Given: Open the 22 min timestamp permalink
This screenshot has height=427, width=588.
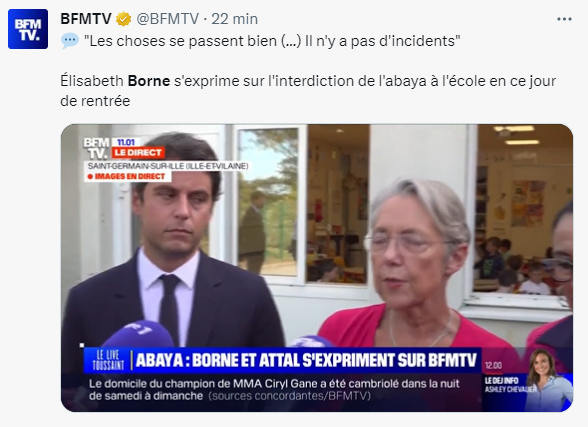Looking at the screenshot, I should point(234,19).
